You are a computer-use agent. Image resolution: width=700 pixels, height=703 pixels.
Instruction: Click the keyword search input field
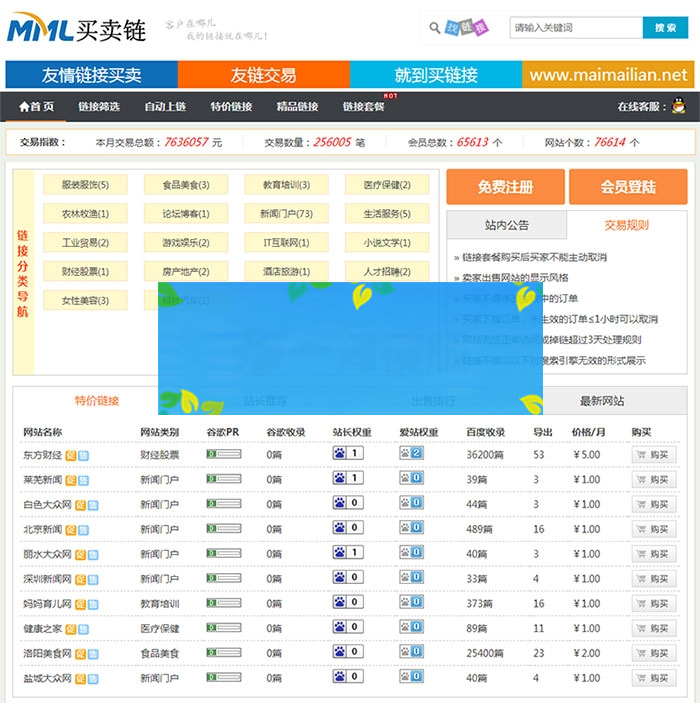click(x=575, y=28)
